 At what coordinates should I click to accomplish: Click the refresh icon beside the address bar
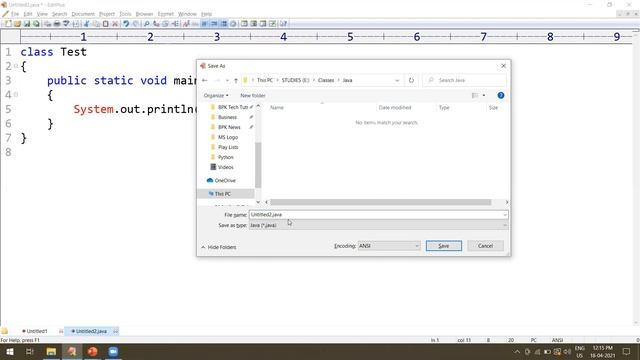(411, 80)
